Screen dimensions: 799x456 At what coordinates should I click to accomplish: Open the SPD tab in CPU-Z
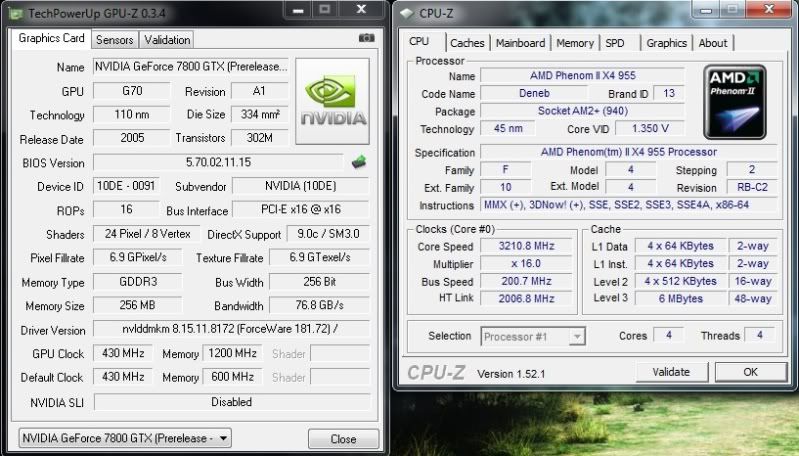click(615, 43)
